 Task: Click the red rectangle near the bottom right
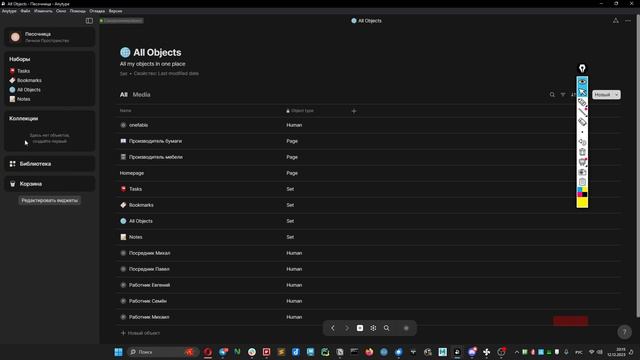tap(571, 321)
